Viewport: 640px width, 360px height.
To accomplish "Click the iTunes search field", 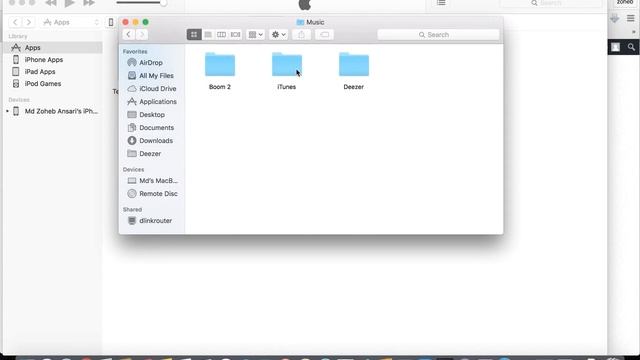I will (x=551, y=3).
